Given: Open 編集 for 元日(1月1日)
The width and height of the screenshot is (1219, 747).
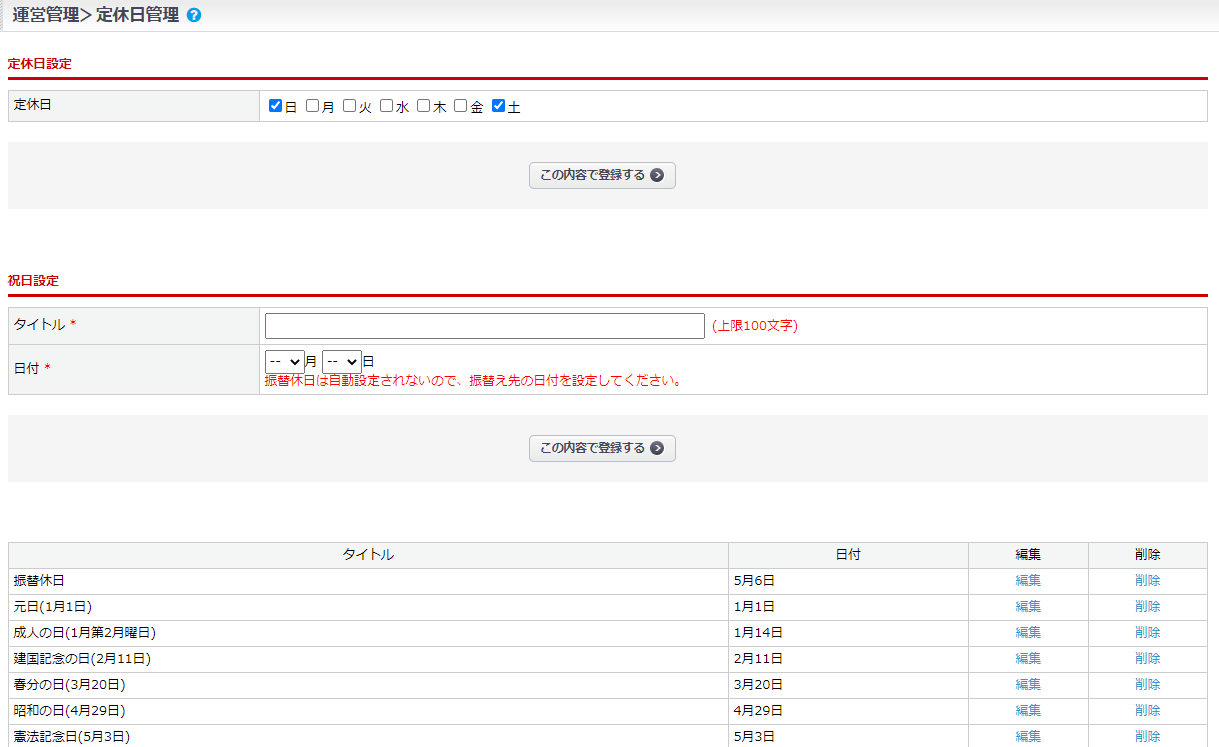Looking at the screenshot, I should tap(1028, 607).
